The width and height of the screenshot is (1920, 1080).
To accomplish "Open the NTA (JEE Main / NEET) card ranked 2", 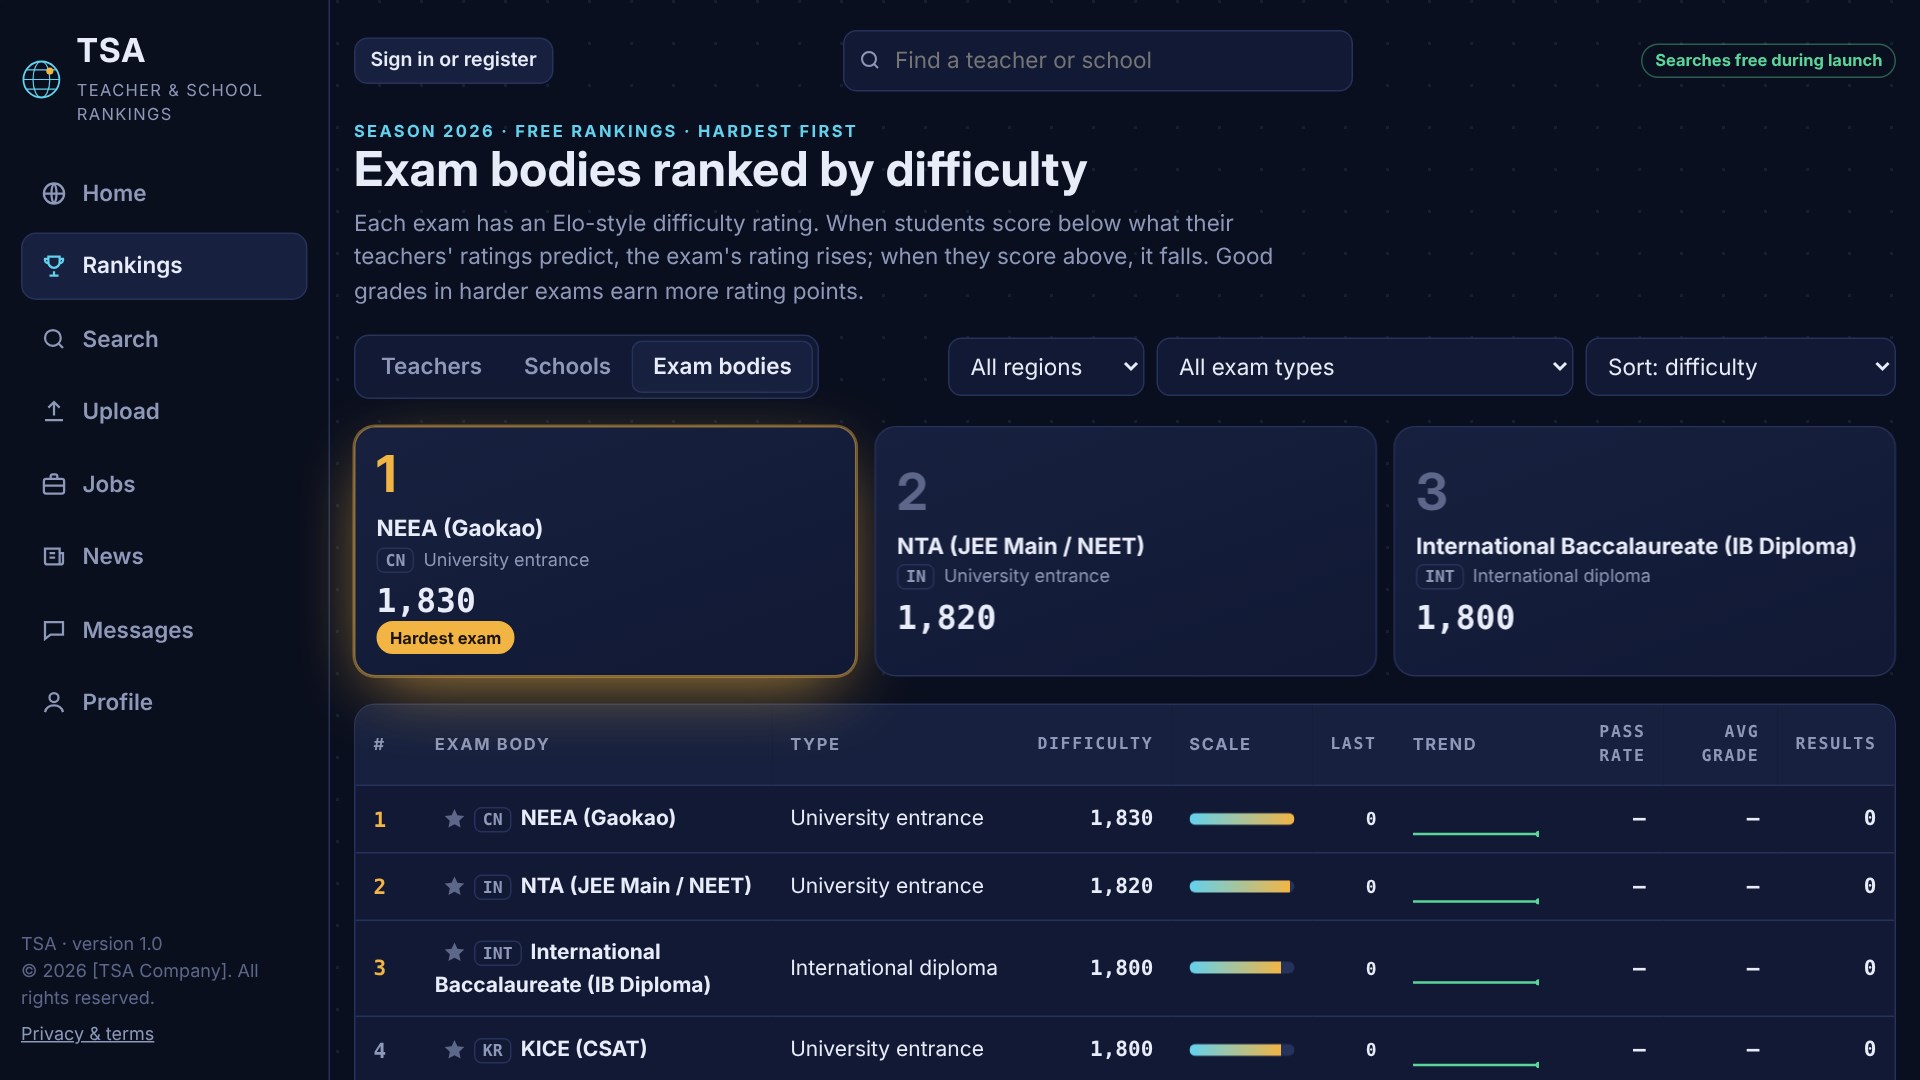I will coord(1125,551).
